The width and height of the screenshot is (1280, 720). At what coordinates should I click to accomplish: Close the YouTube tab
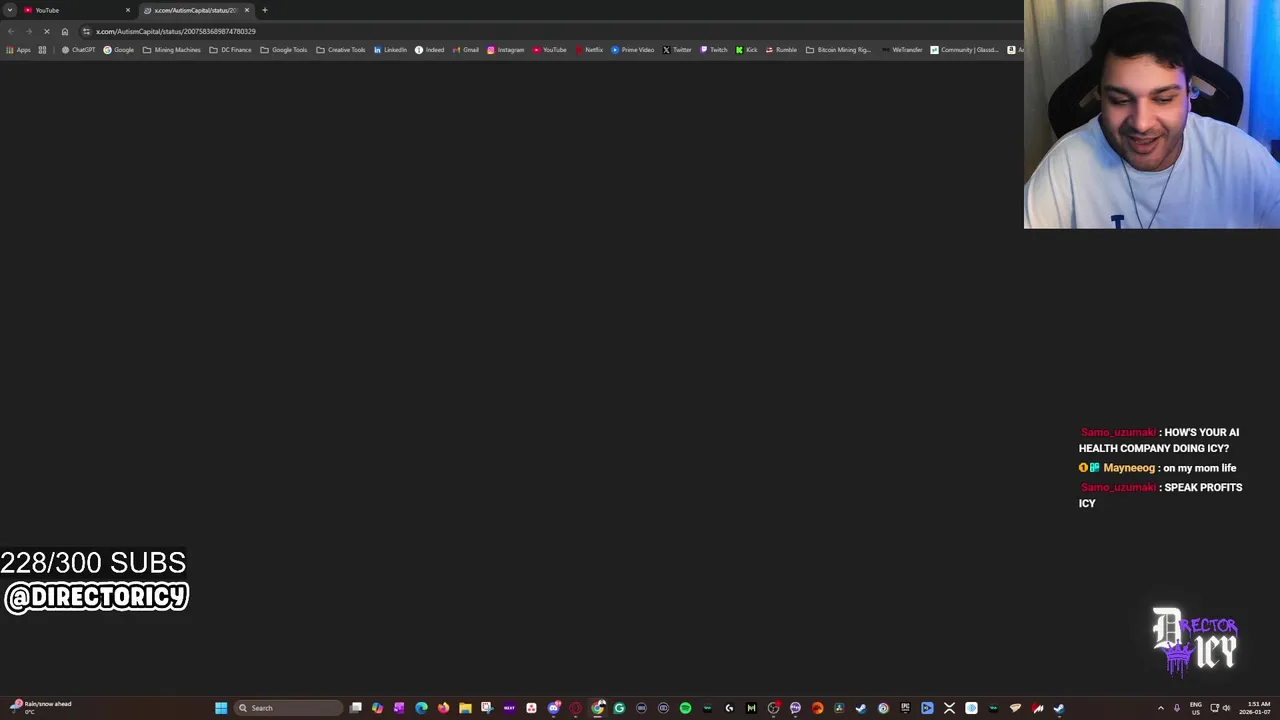click(x=128, y=10)
